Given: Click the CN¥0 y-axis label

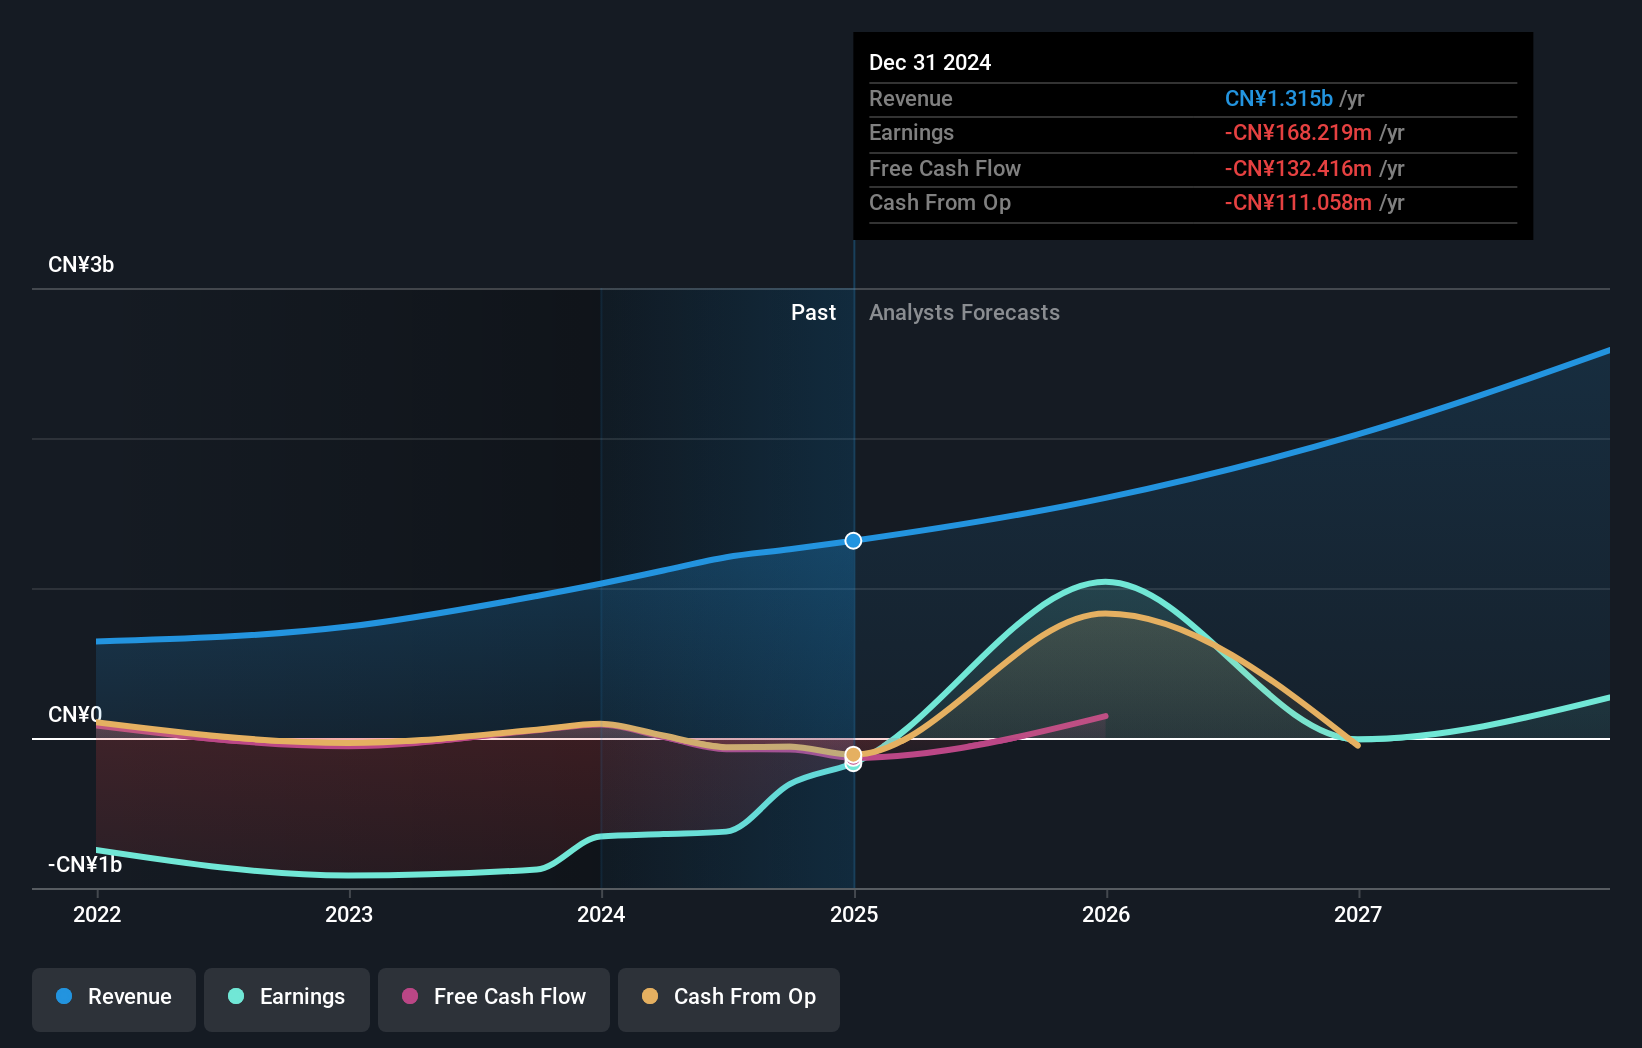Looking at the screenshot, I should (x=75, y=715).
